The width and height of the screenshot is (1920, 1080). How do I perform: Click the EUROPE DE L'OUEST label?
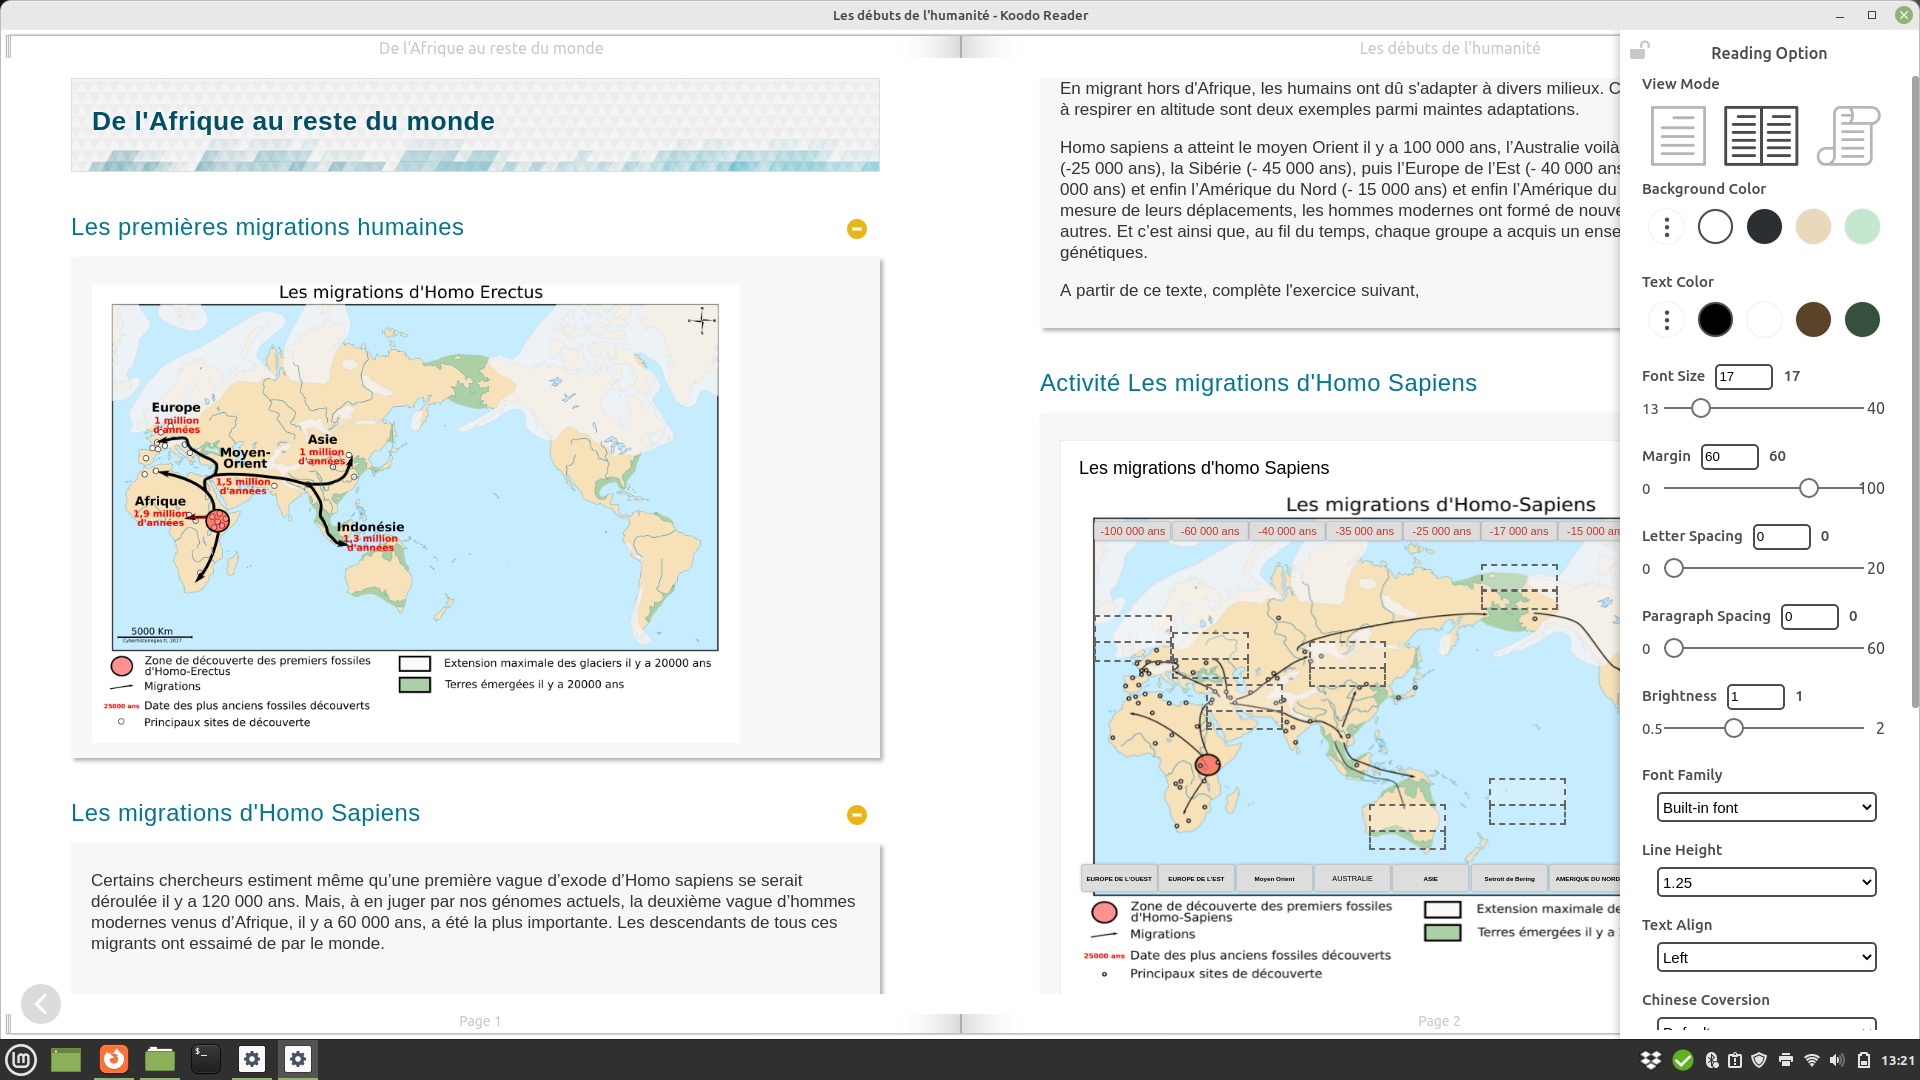point(1119,878)
